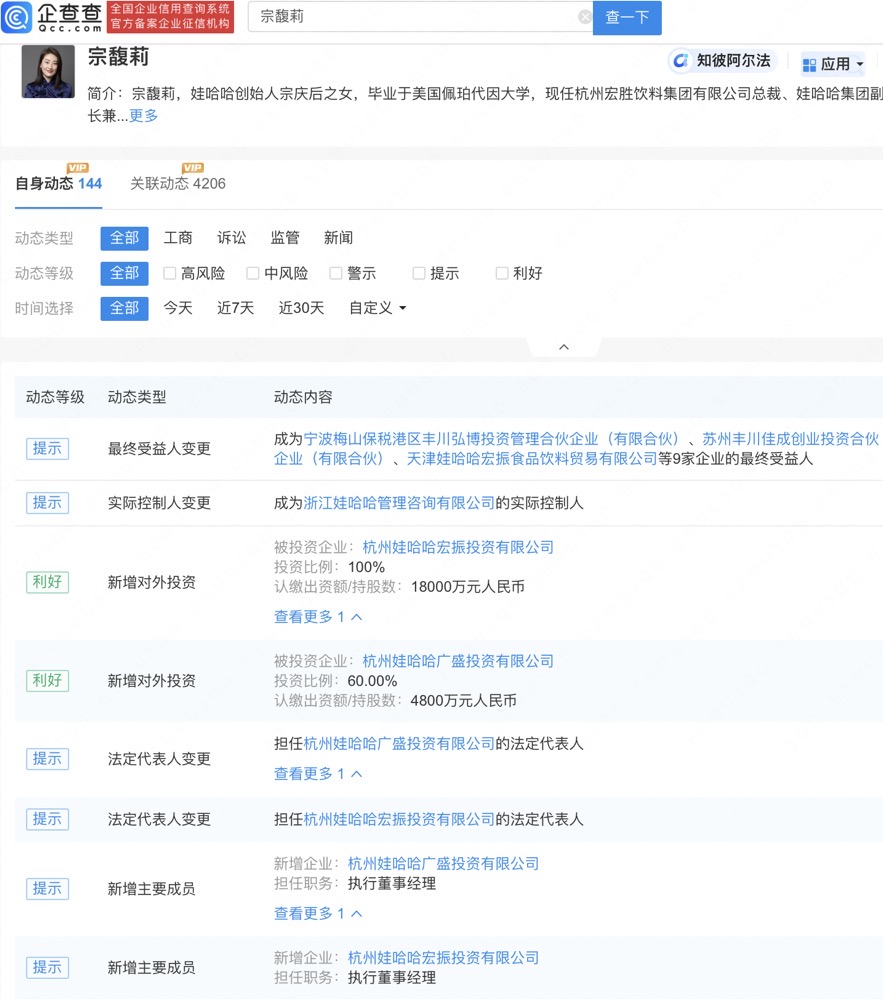883x1000 pixels.
Task: Filter dynamic type by 诉讼
Action: [231, 238]
